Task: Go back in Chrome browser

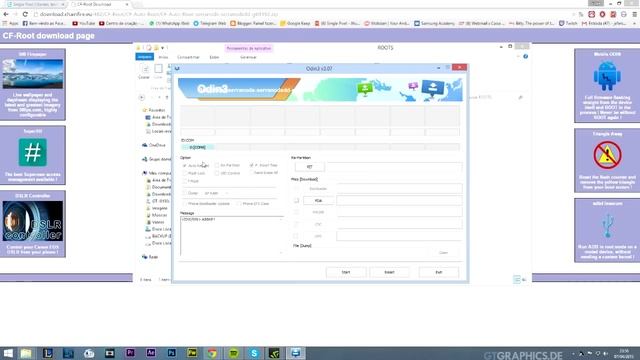Action: coord(6,14)
